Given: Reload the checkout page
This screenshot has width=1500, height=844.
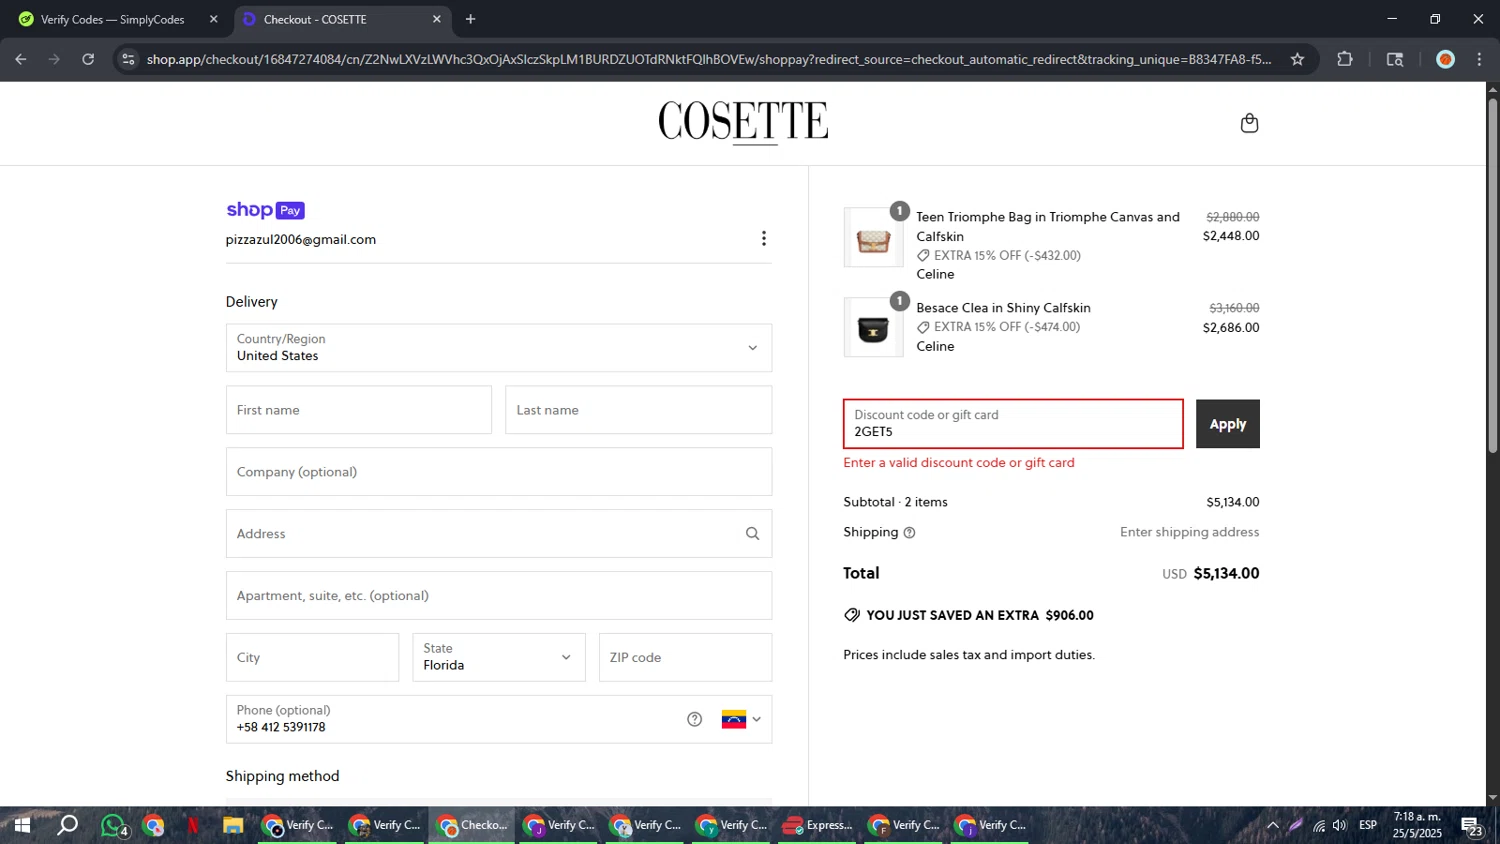Looking at the screenshot, I should (x=88, y=59).
